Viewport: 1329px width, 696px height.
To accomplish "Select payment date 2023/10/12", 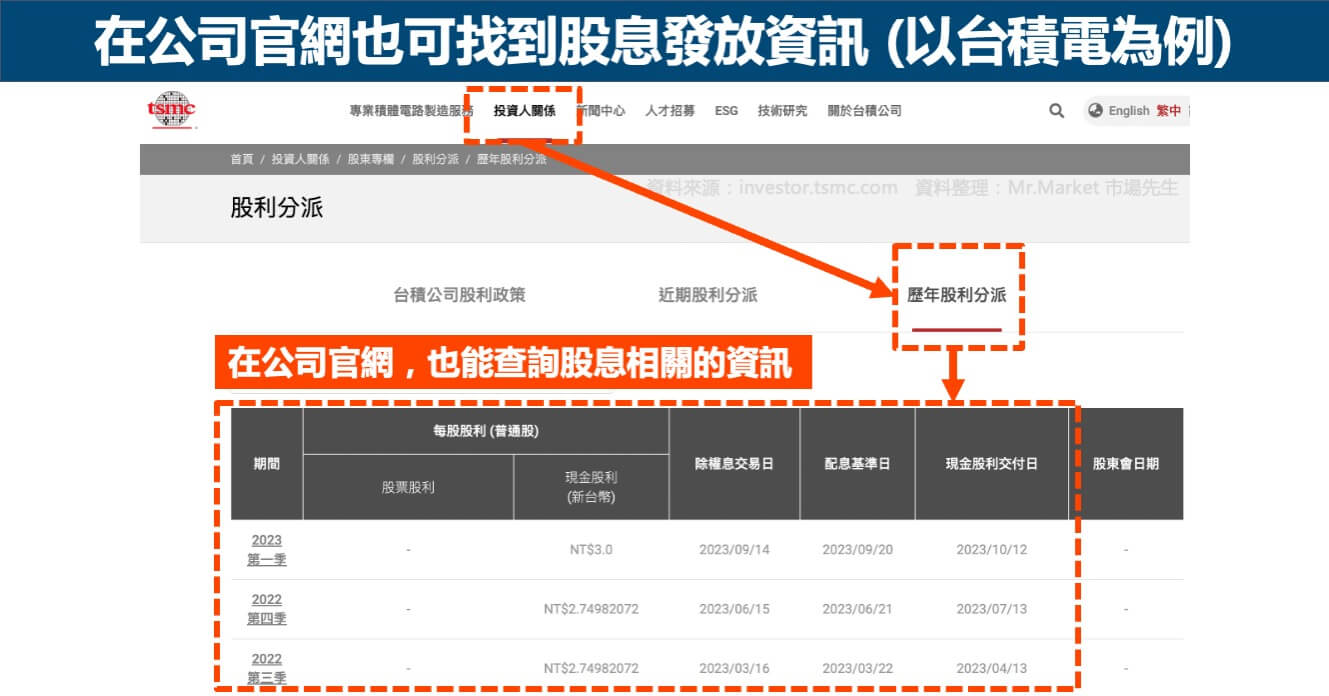I will (992, 550).
